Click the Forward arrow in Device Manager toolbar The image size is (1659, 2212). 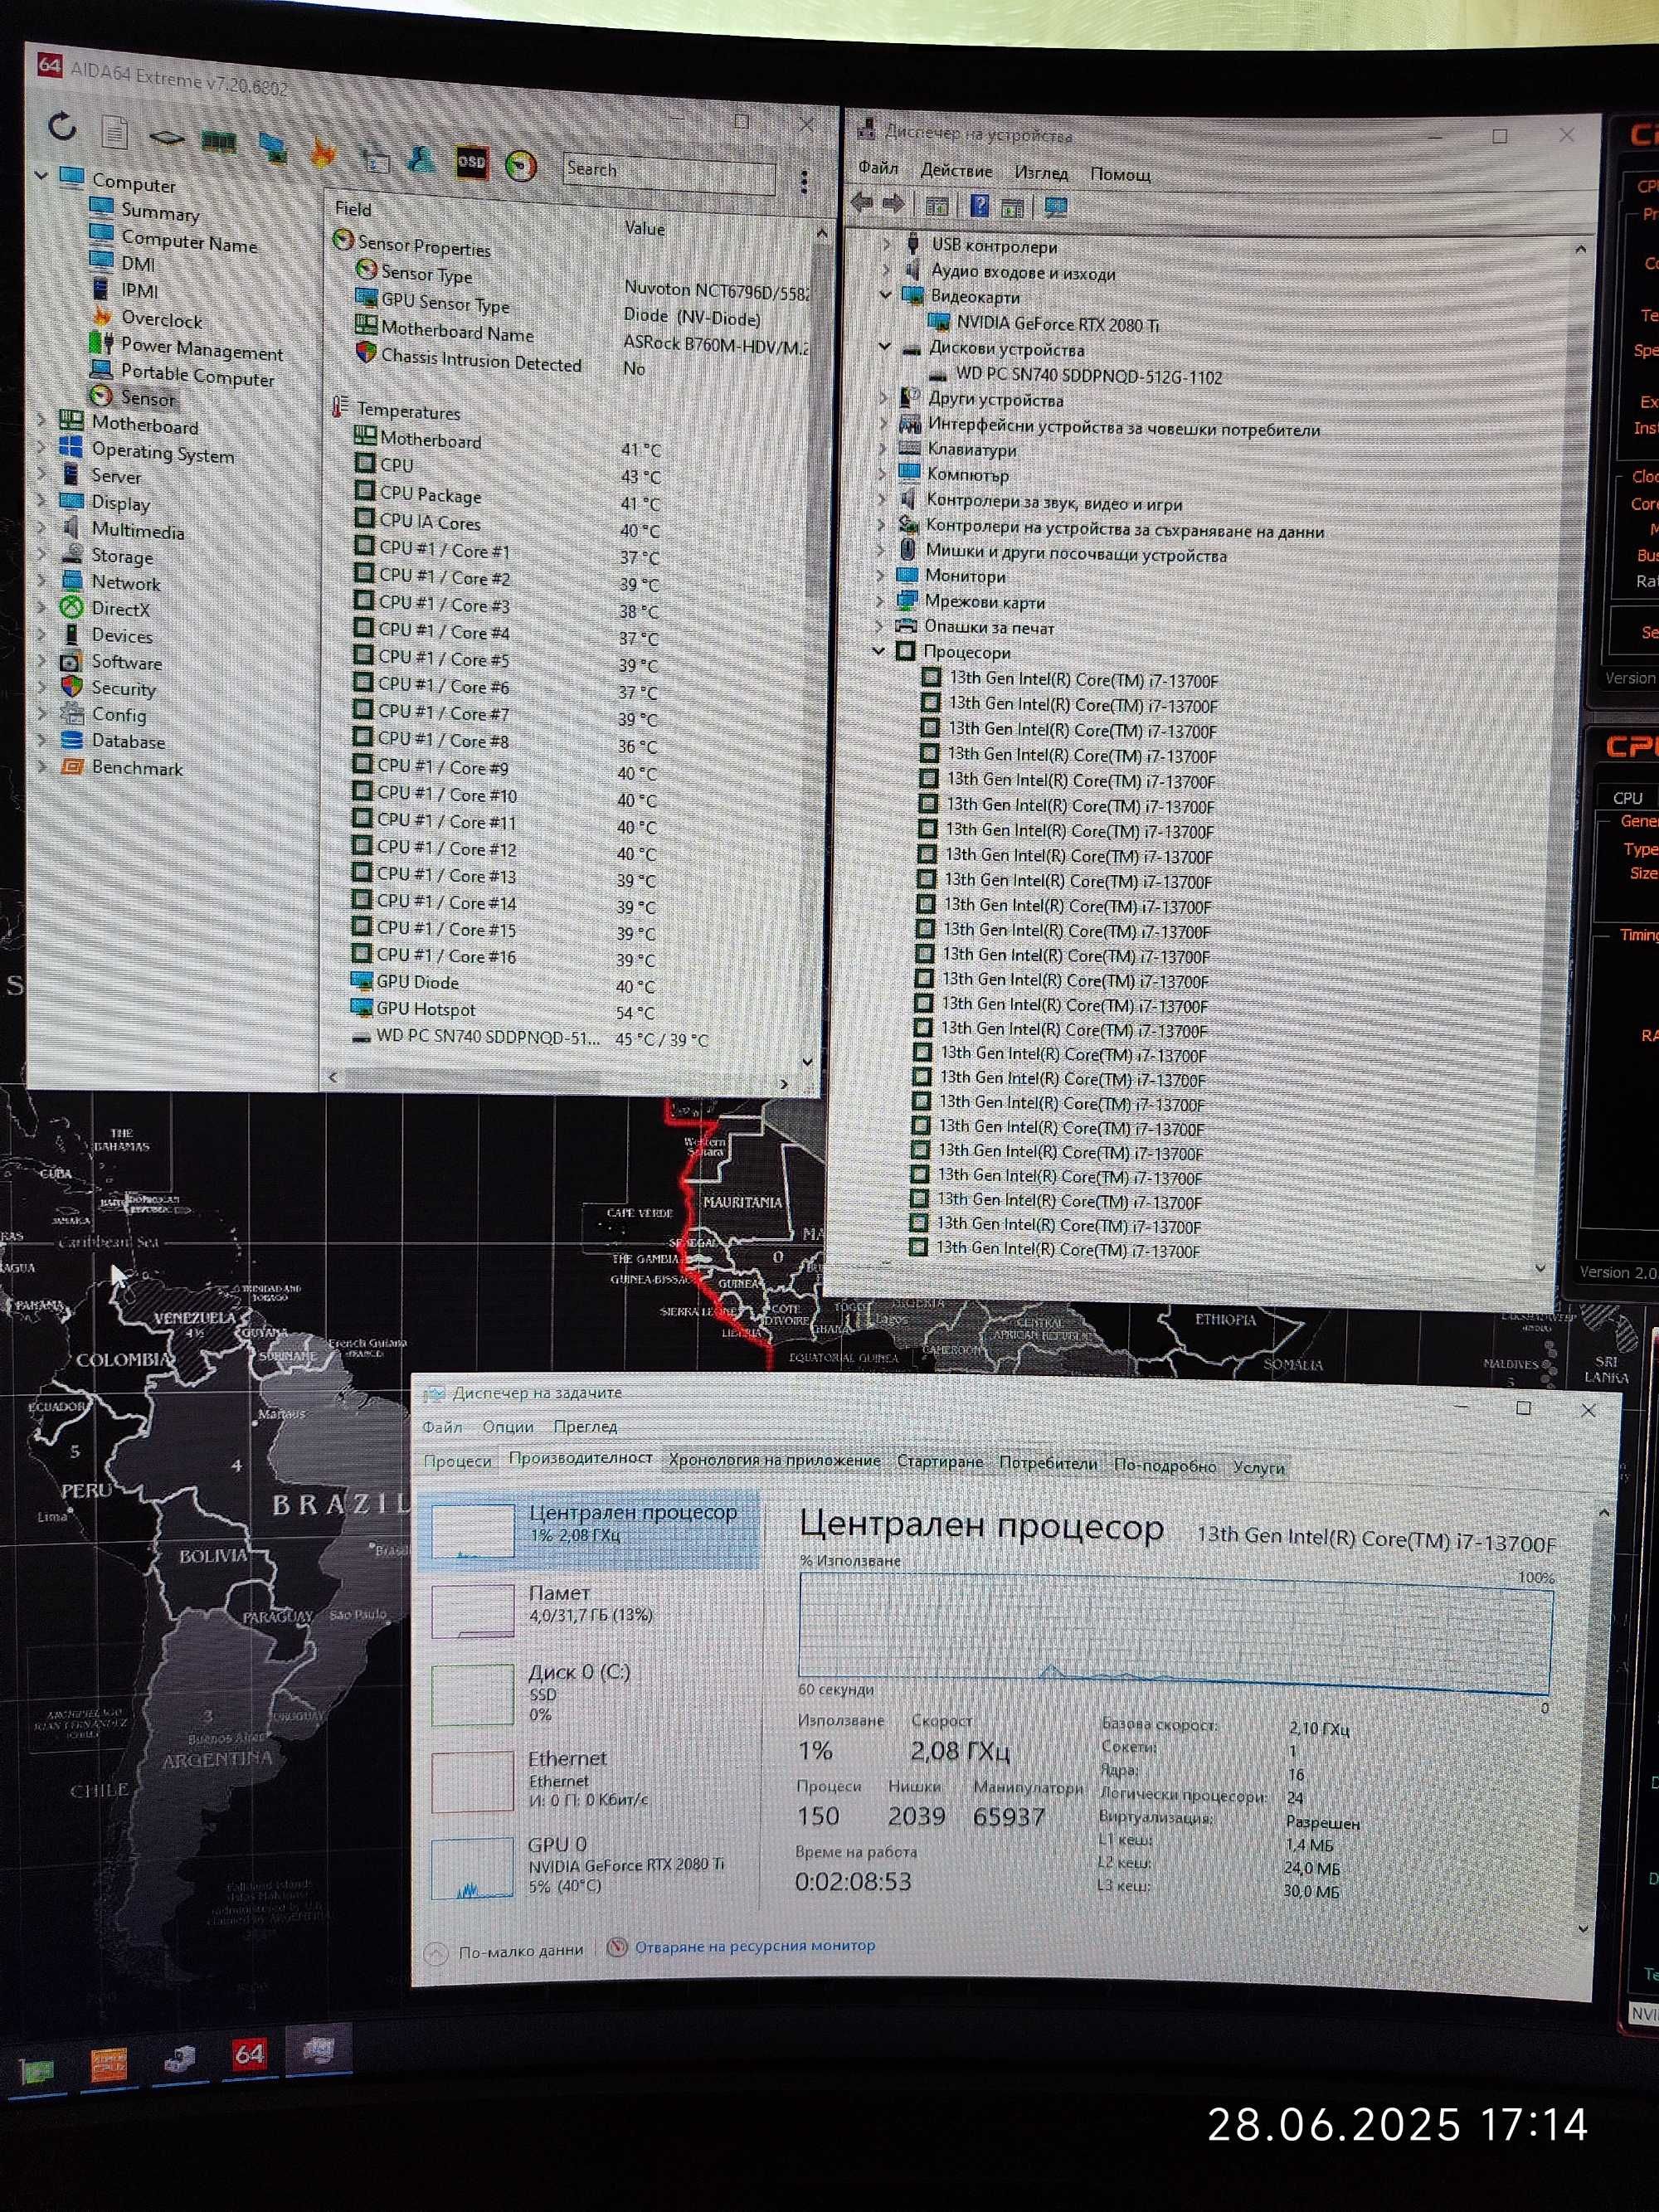pos(893,204)
